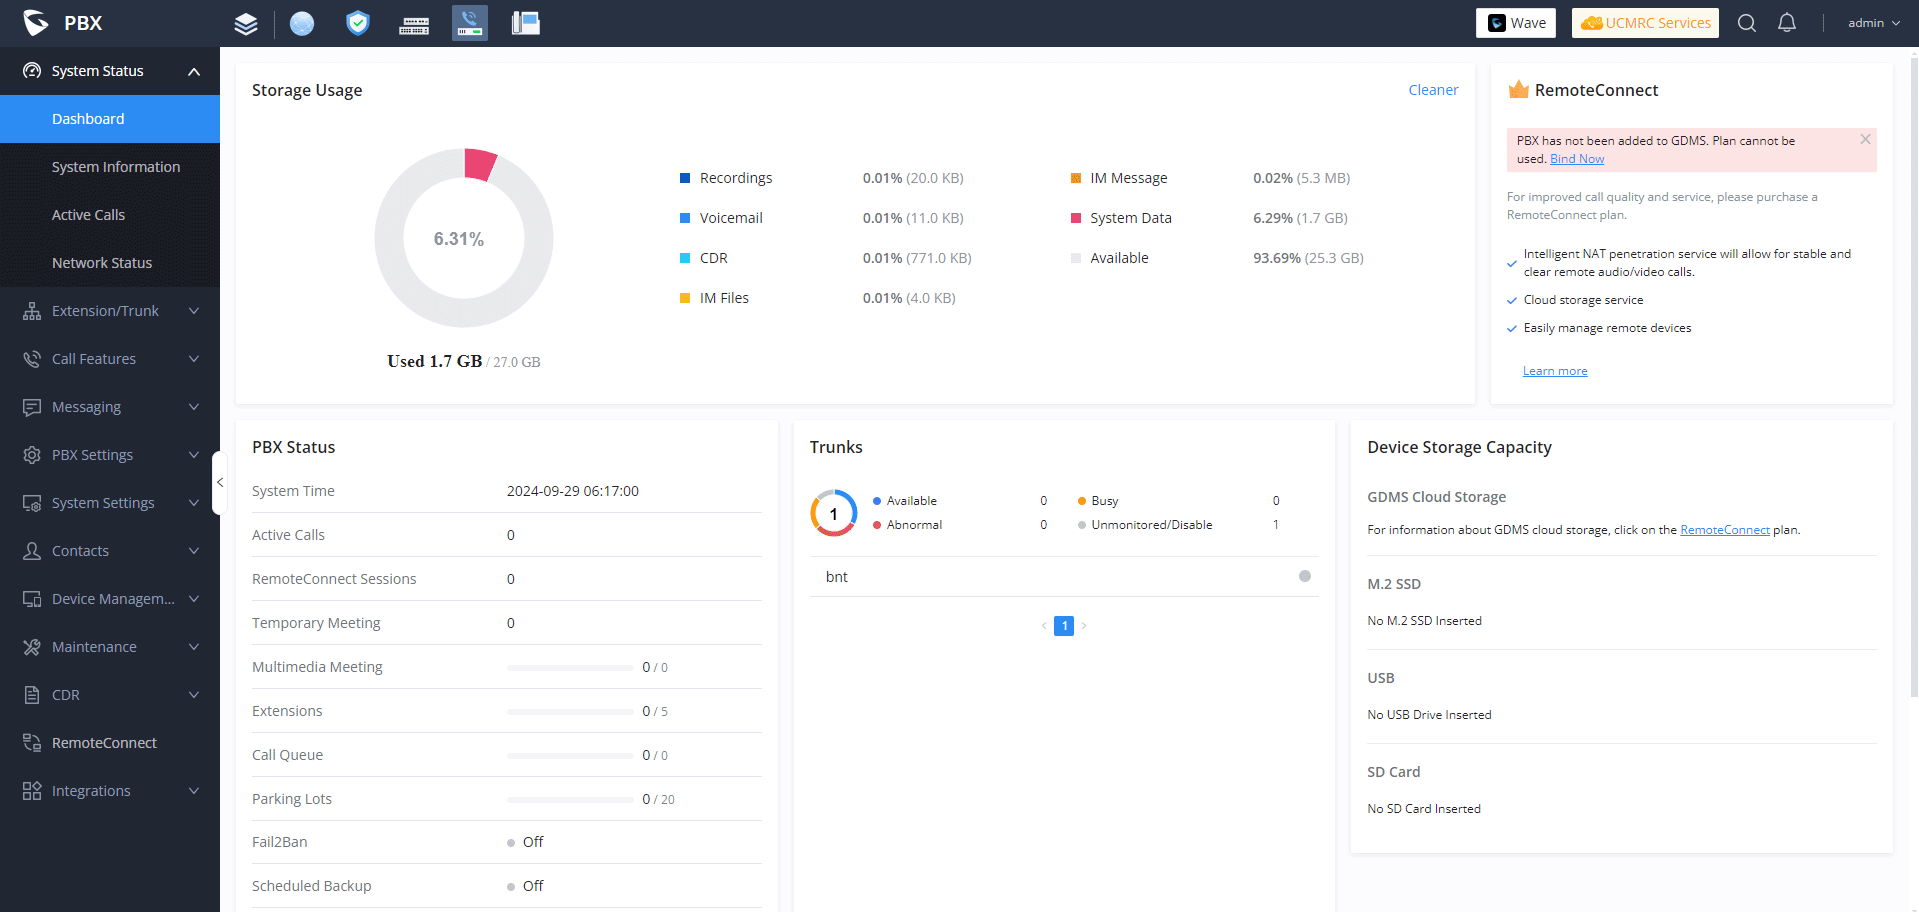Open the admin user dropdown

coord(1873,23)
